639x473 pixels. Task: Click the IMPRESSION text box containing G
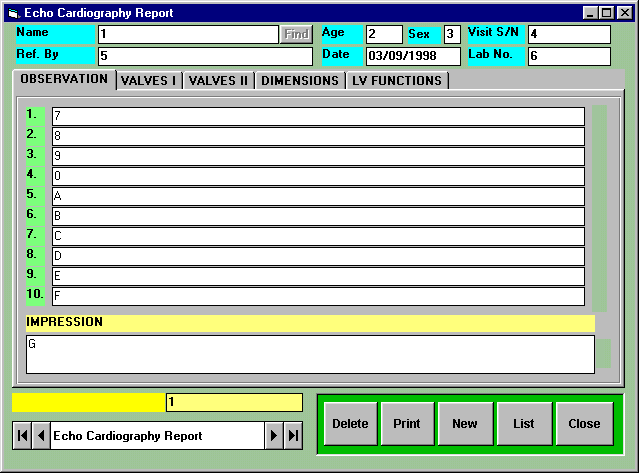pos(311,354)
